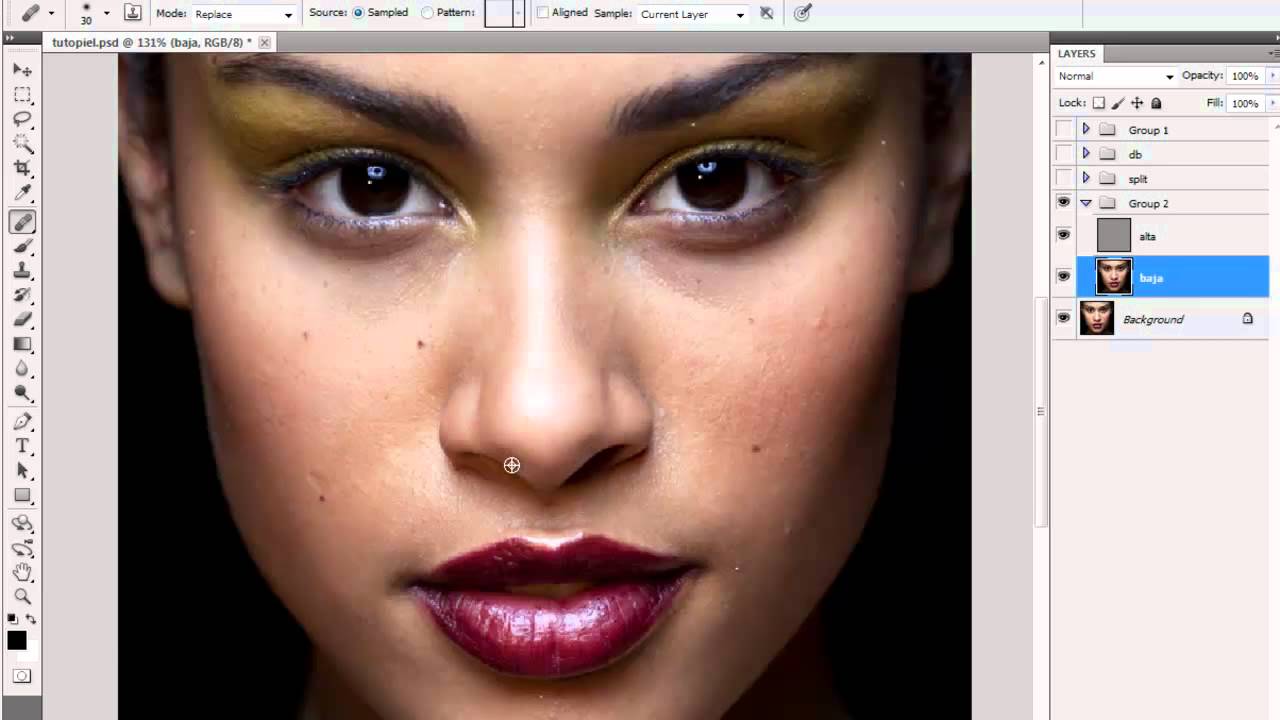This screenshot has height=720, width=1280.
Task: Lock all layer attributes
Action: (x=1156, y=103)
